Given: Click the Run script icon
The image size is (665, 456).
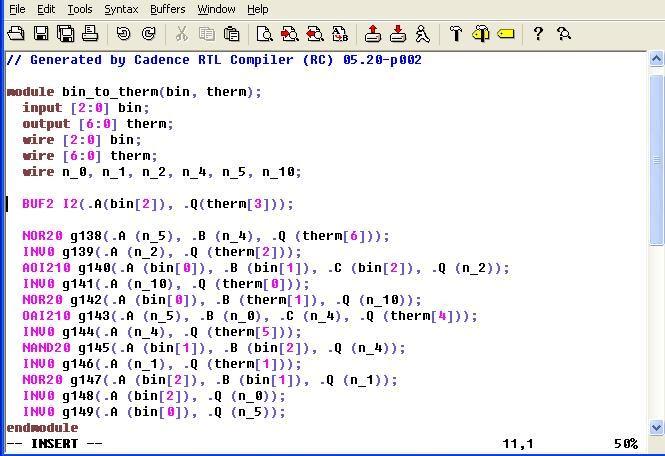Looking at the screenshot, I should point(422,34).
